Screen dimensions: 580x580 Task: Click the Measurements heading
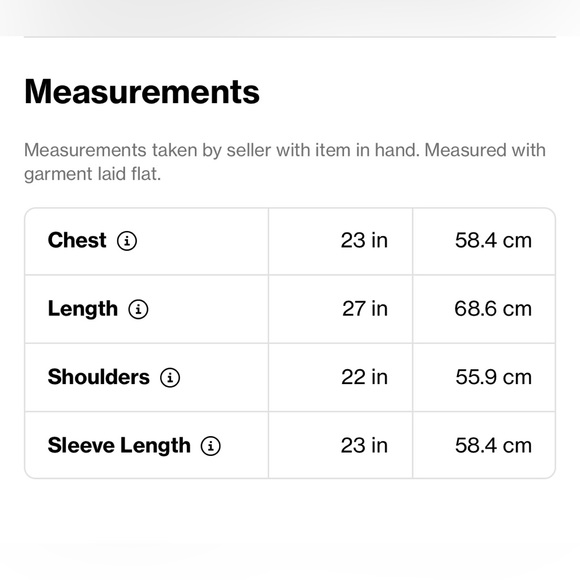(142, 92)
